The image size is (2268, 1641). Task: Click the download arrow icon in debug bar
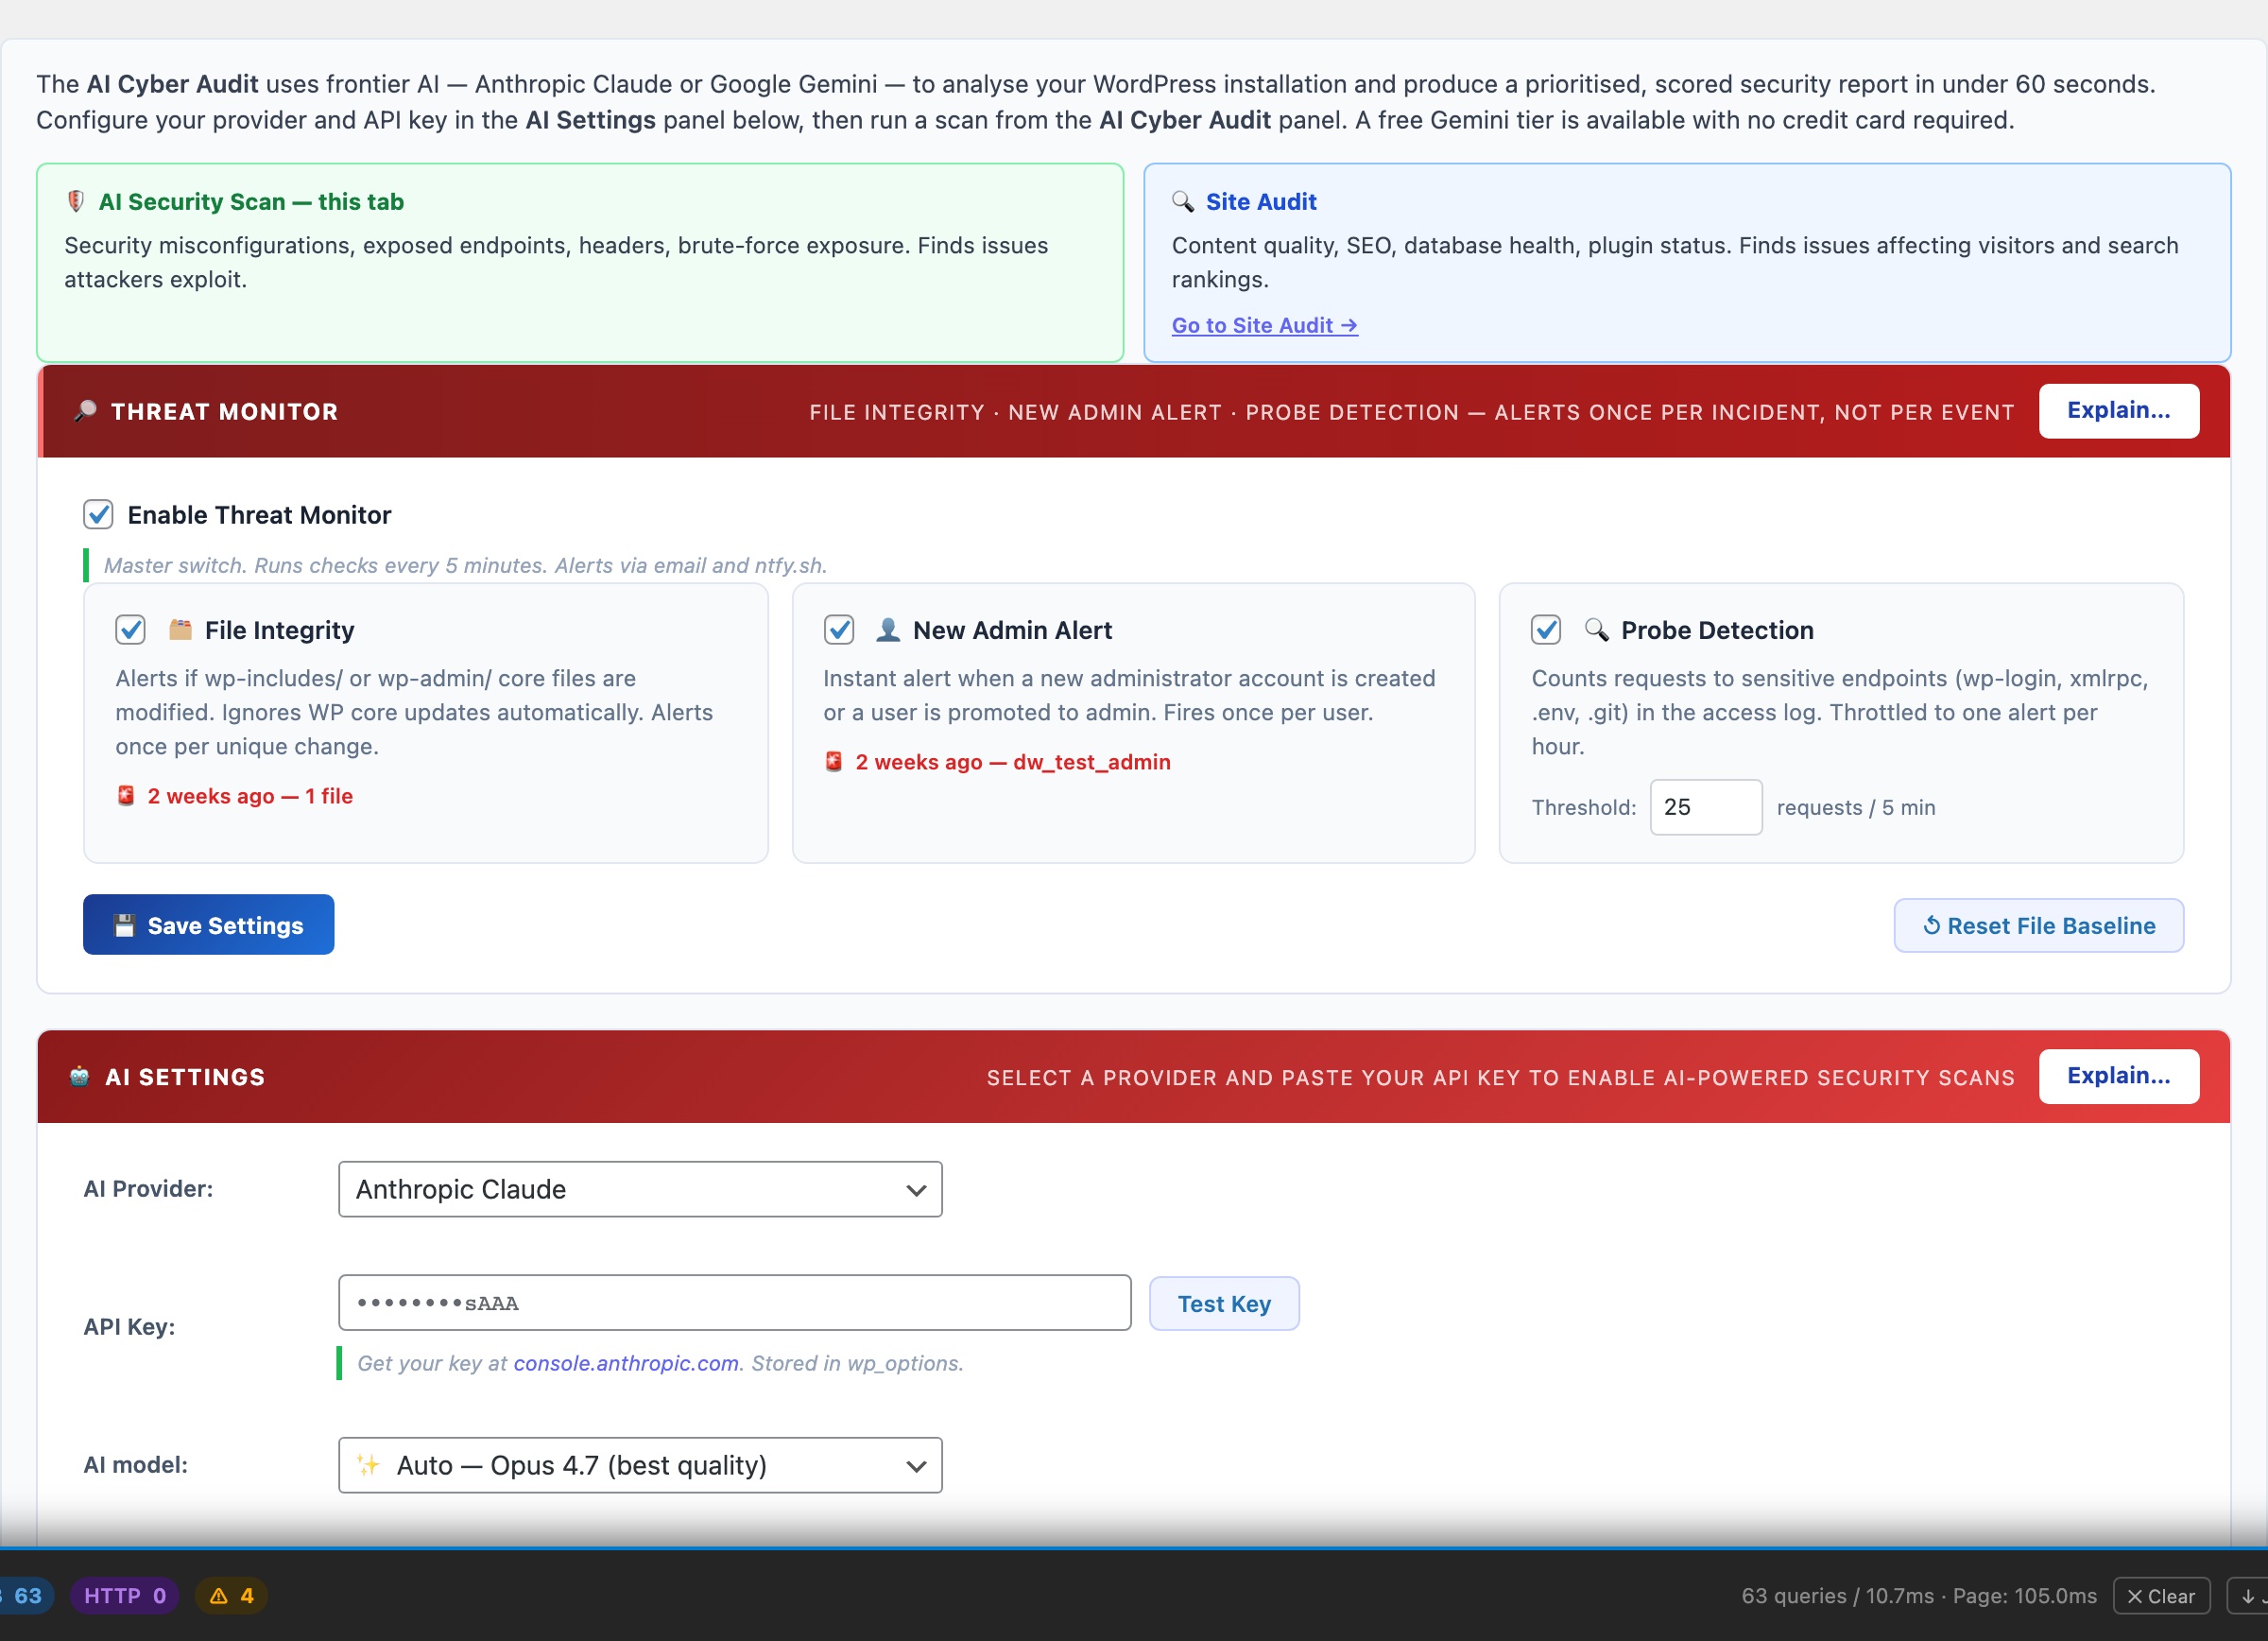click(2248, 1596)
